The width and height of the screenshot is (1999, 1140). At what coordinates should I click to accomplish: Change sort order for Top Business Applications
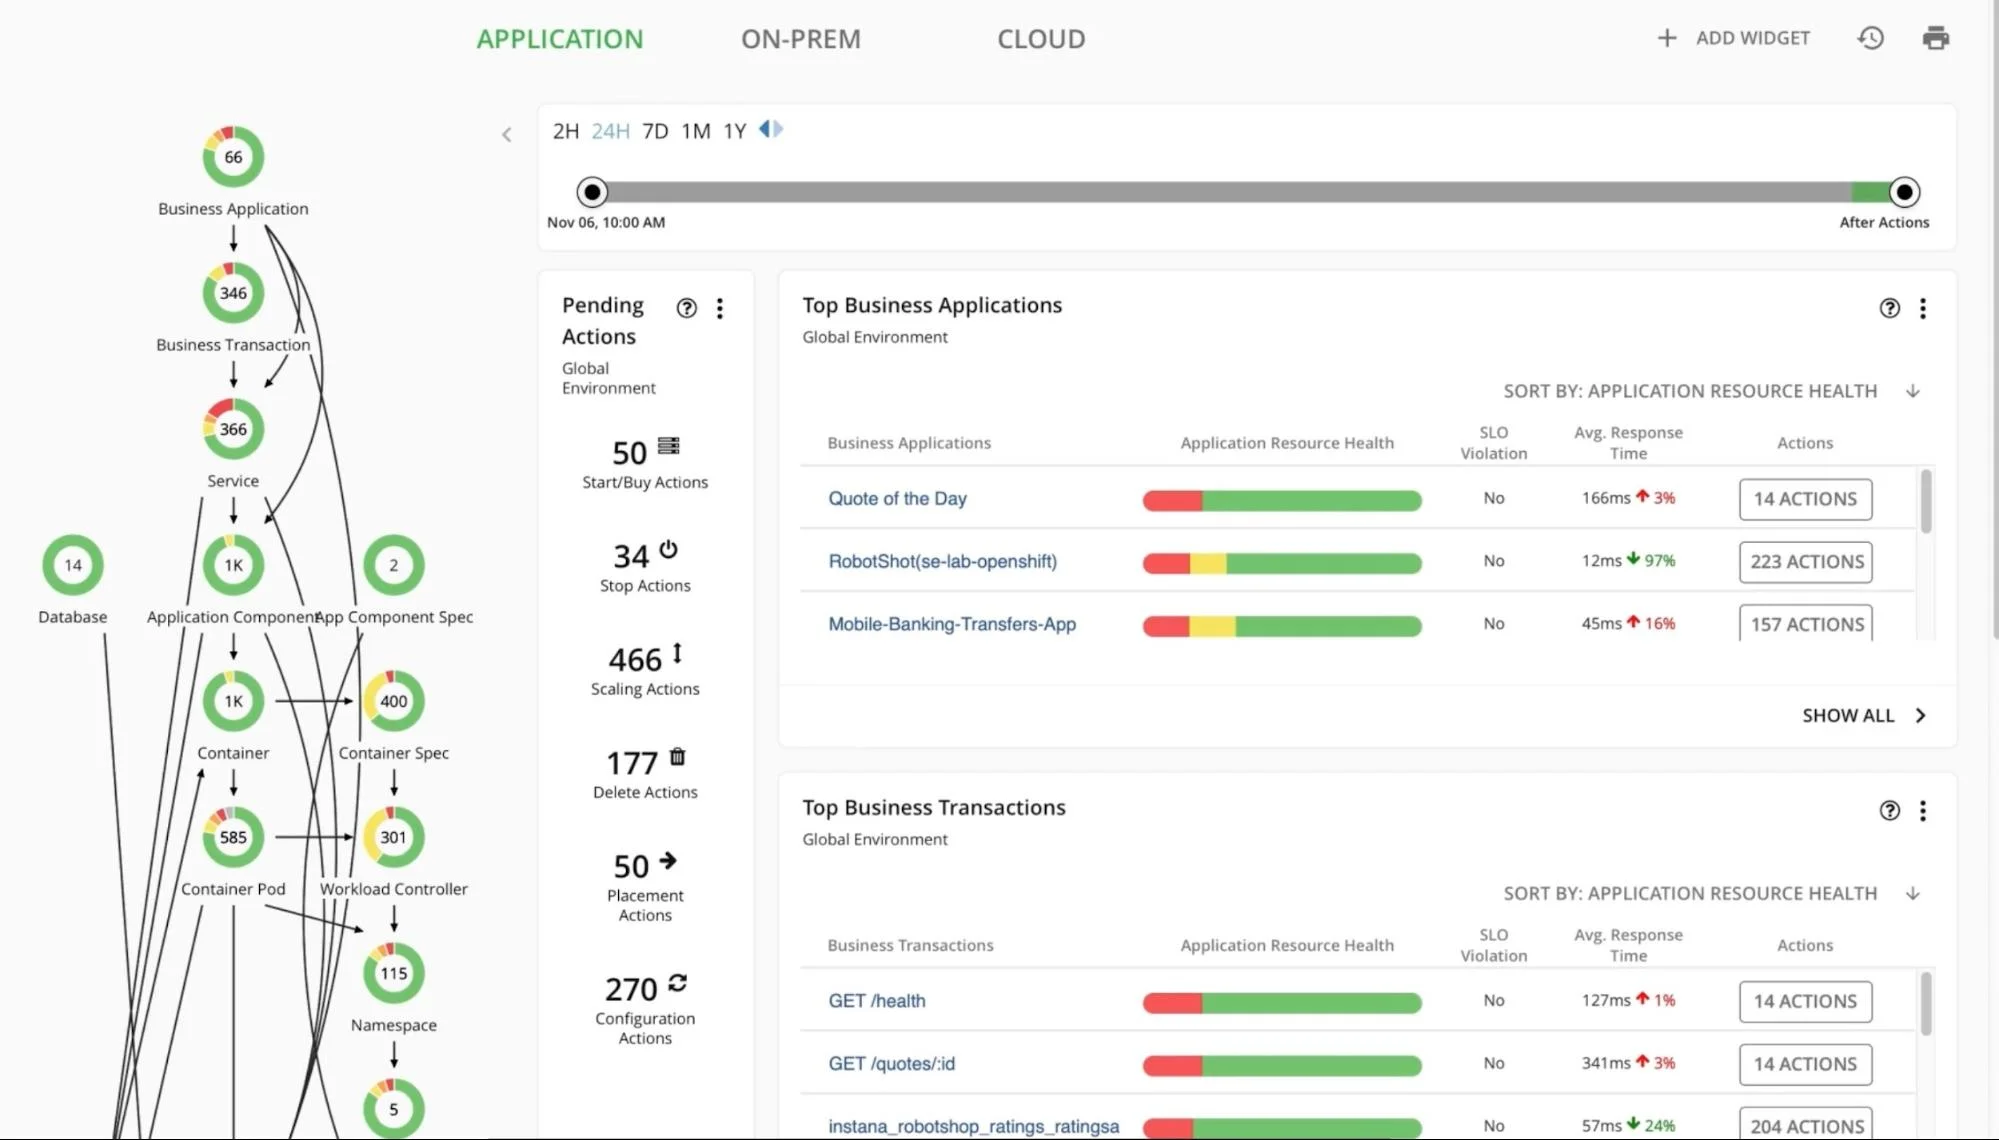tap(1913, 391)
